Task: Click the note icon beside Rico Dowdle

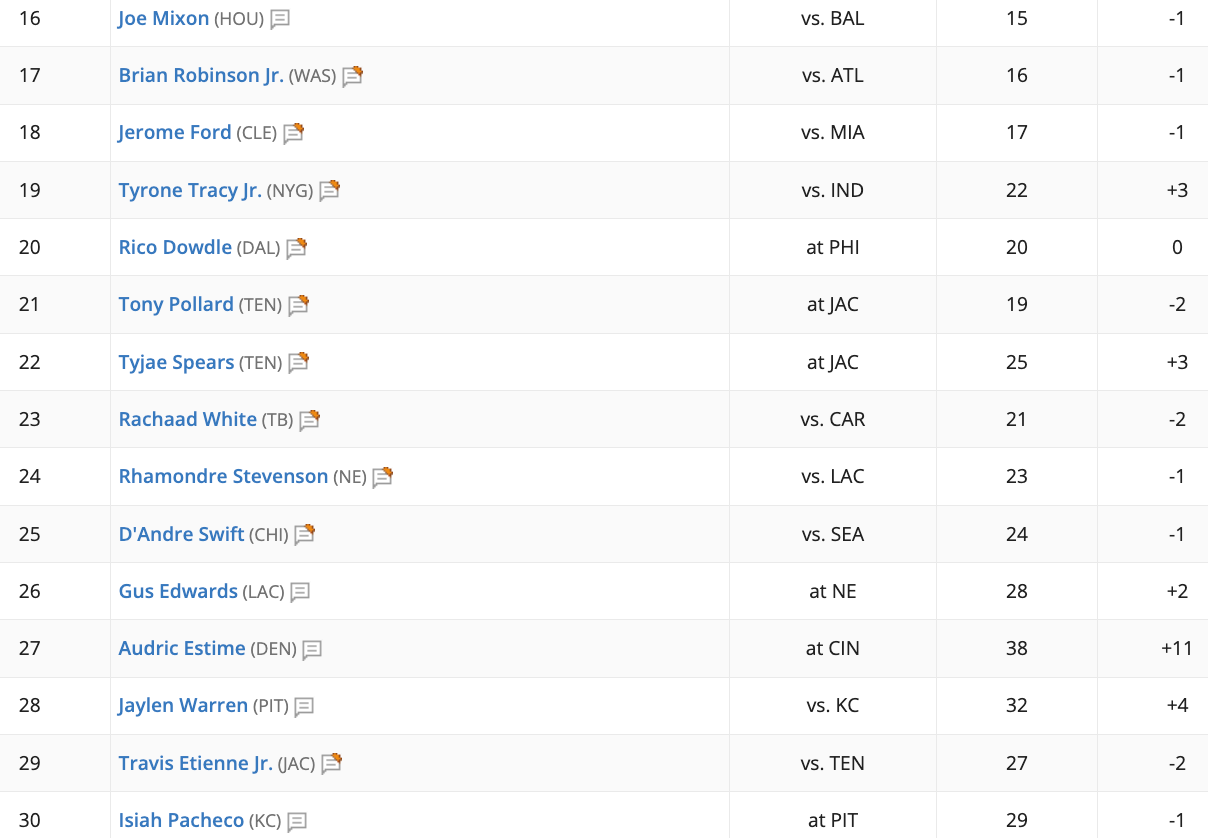Action: point(296,248)
